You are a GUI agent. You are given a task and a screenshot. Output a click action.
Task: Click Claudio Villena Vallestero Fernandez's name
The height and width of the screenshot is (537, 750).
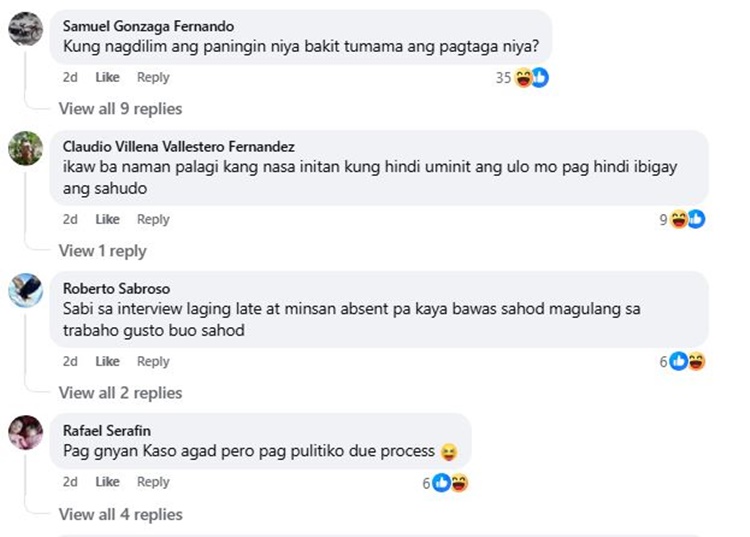pos(179,148)
